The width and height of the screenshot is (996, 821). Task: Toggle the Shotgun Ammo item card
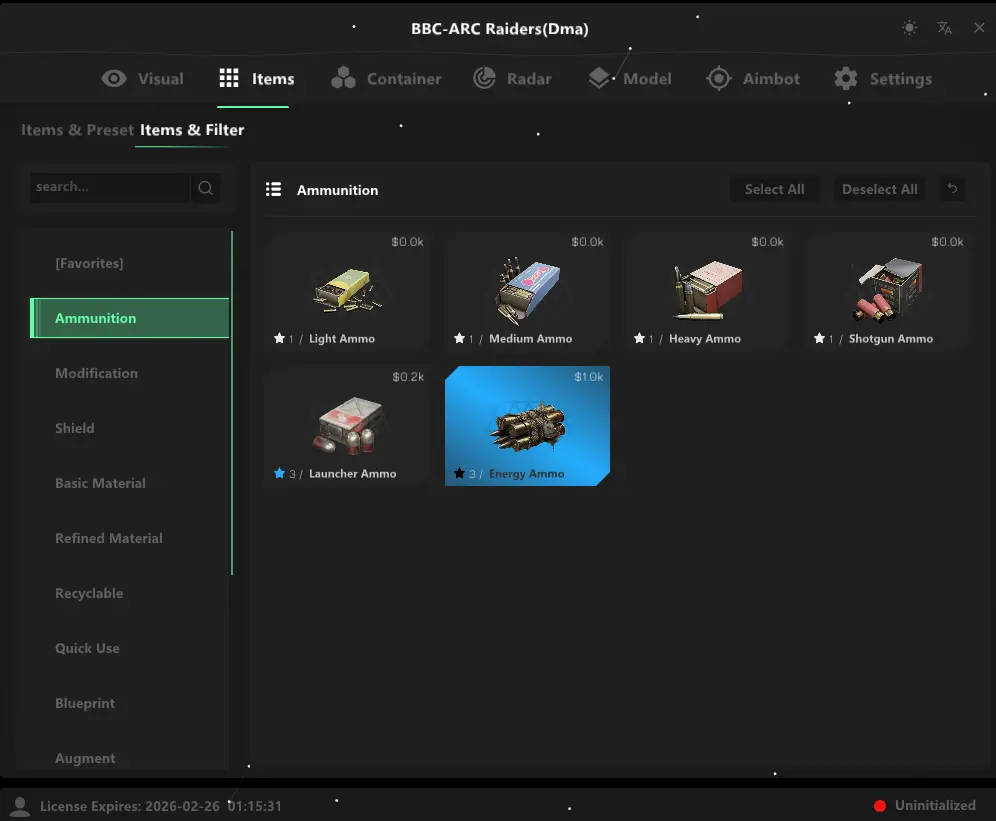coord(887,291)
